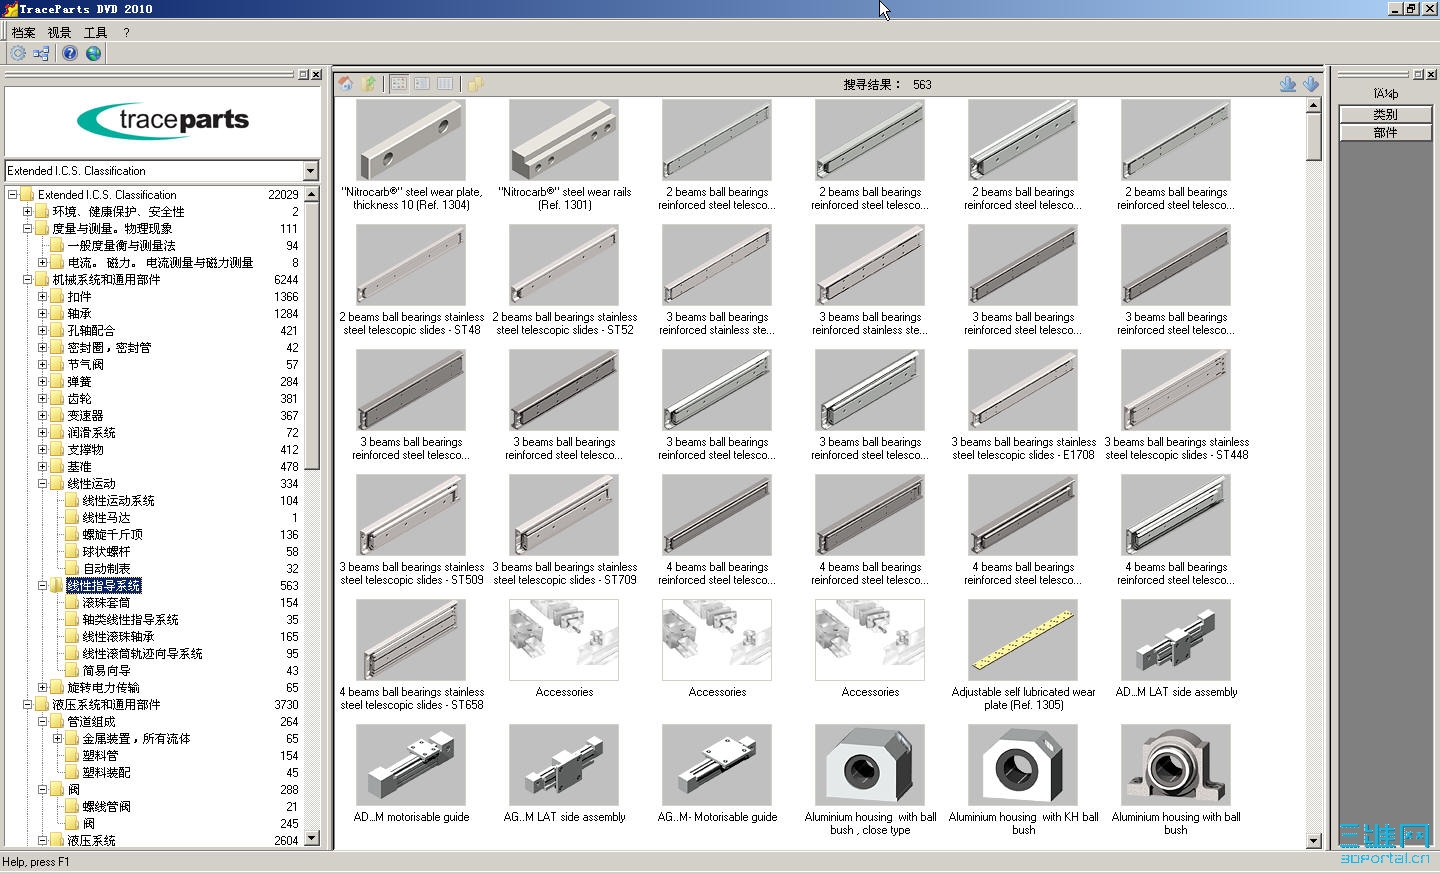Click the tree panel scrollbar up arrow
The height and width of the screenshot is (874, 1440).
[312, 194]
